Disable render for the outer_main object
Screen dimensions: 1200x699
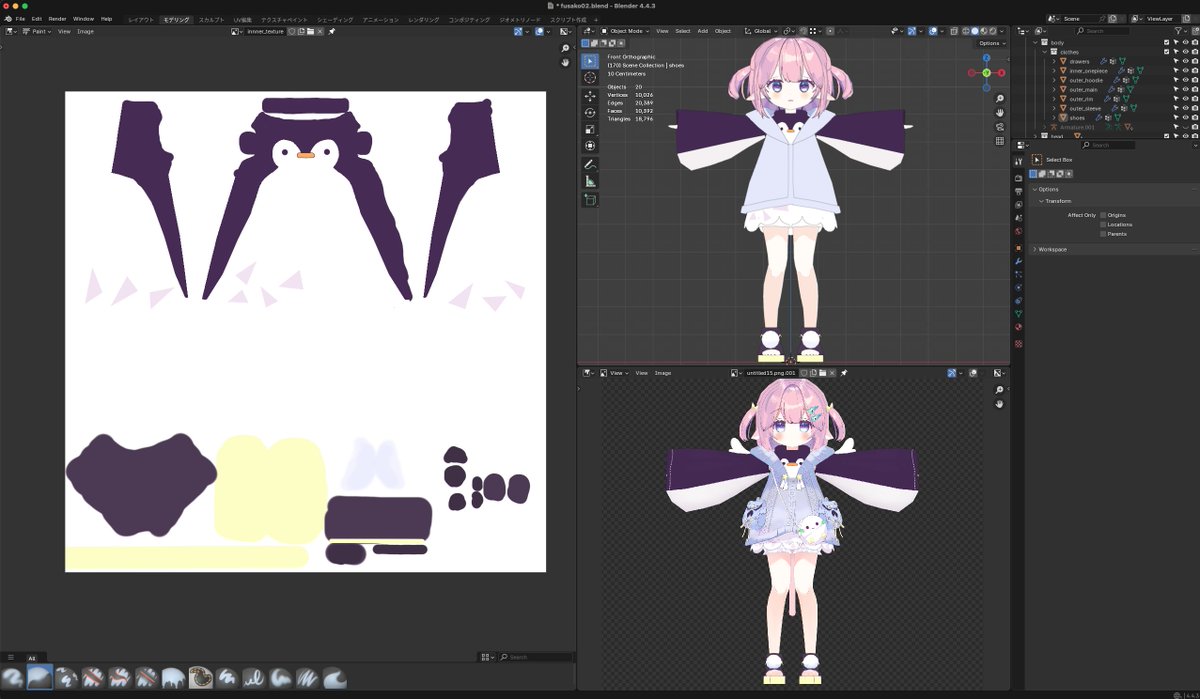pyautogui.click(x=1195, y=90)
